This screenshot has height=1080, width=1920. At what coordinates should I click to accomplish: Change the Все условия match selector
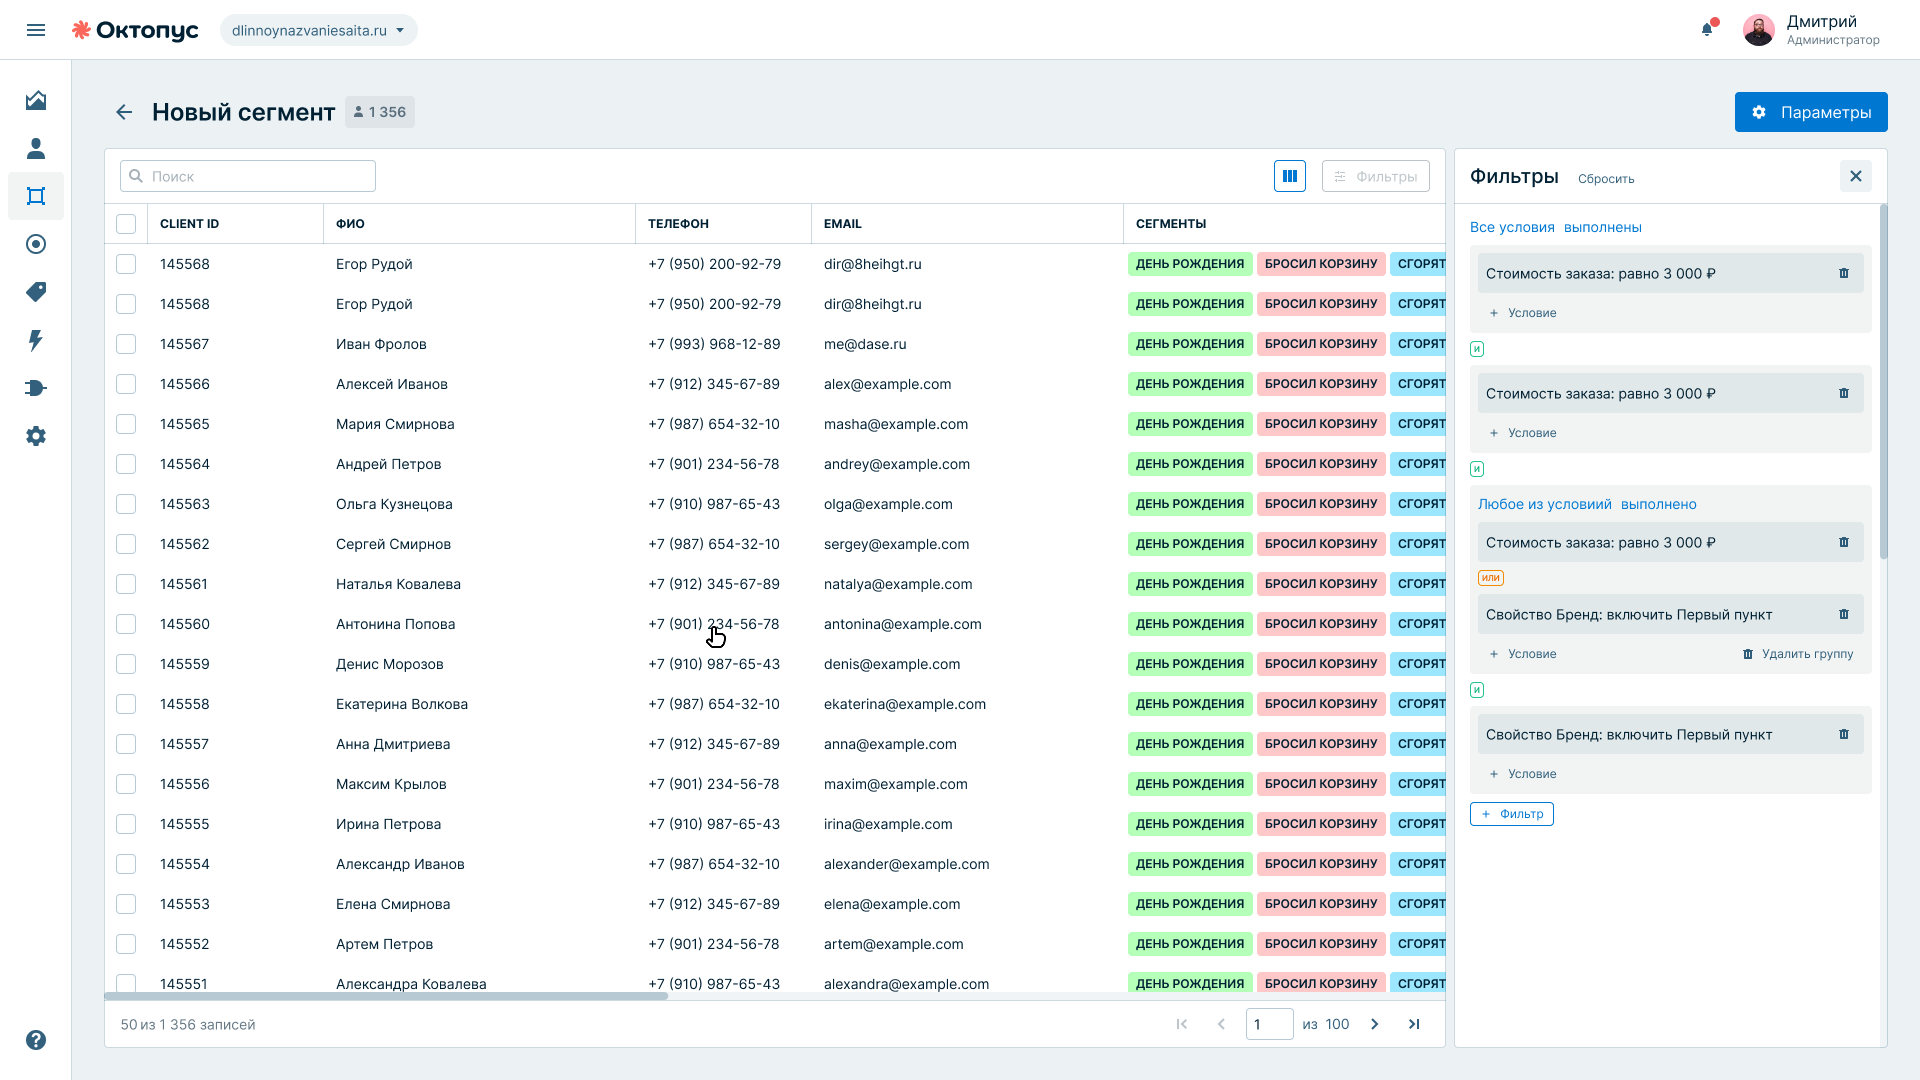[x=1512, y=227]
